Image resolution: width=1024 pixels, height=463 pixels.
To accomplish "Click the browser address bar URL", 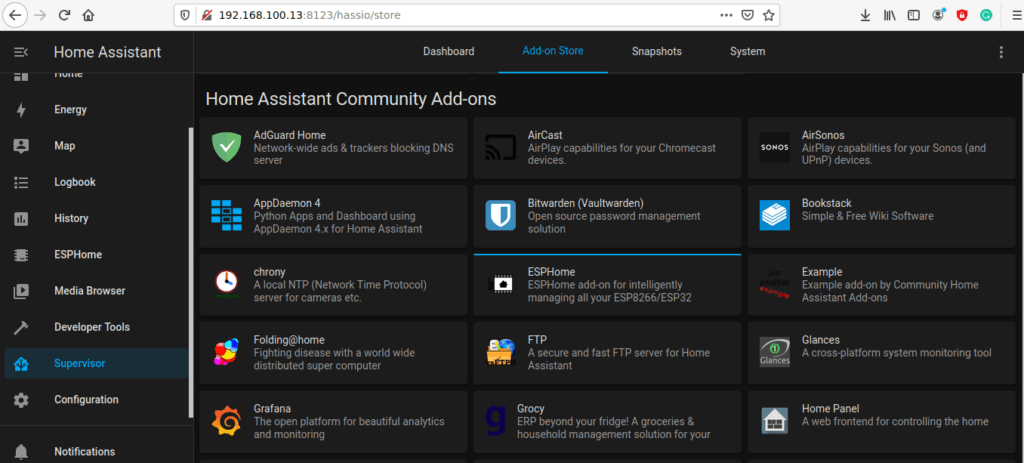I will (x=310, y=15).
